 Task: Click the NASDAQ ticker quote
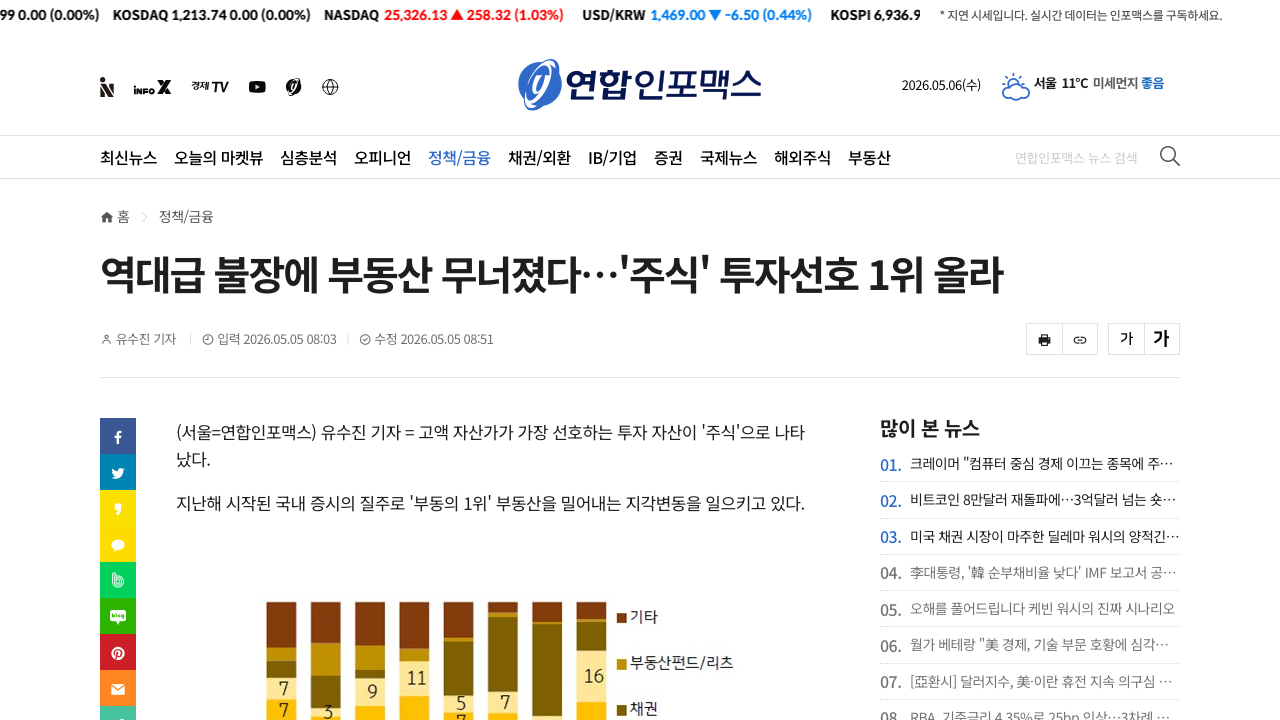[x=443, y=15]
